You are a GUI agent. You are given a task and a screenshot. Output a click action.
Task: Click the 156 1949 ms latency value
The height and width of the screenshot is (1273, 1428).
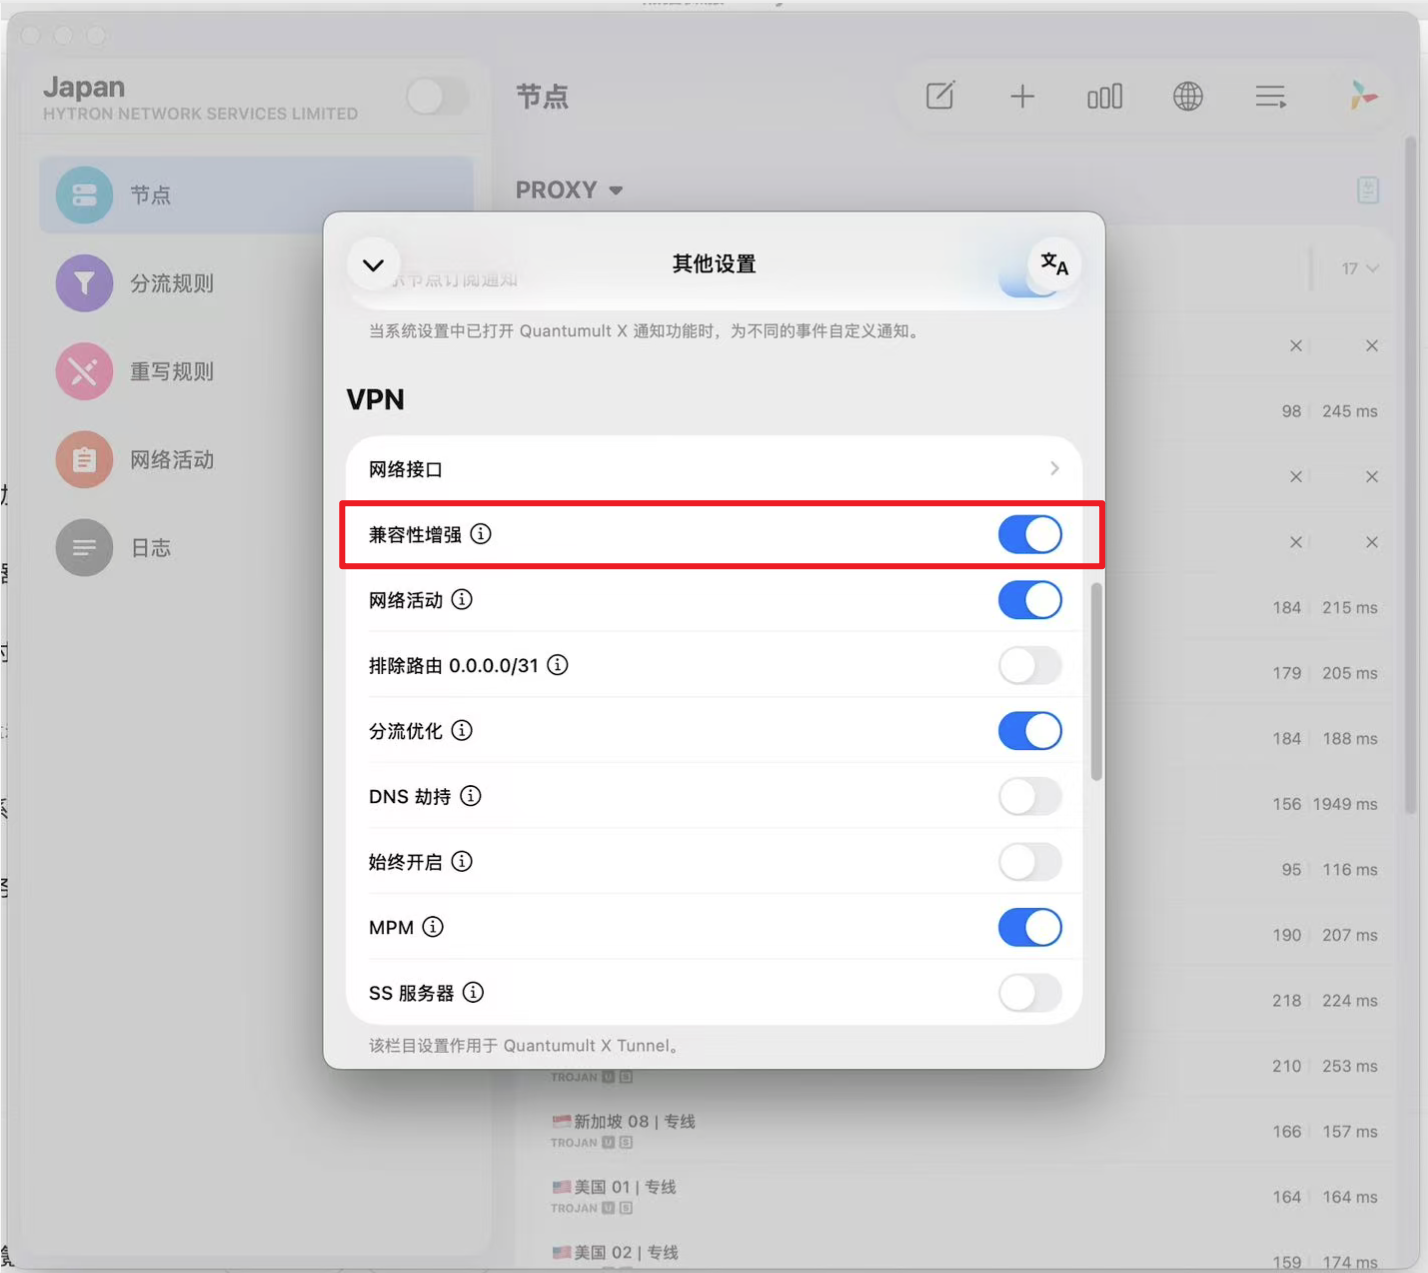tap(1324, 804)
